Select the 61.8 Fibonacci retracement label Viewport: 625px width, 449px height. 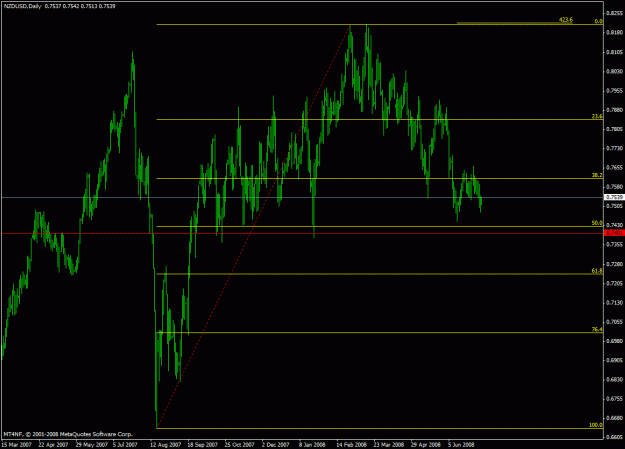597,271
